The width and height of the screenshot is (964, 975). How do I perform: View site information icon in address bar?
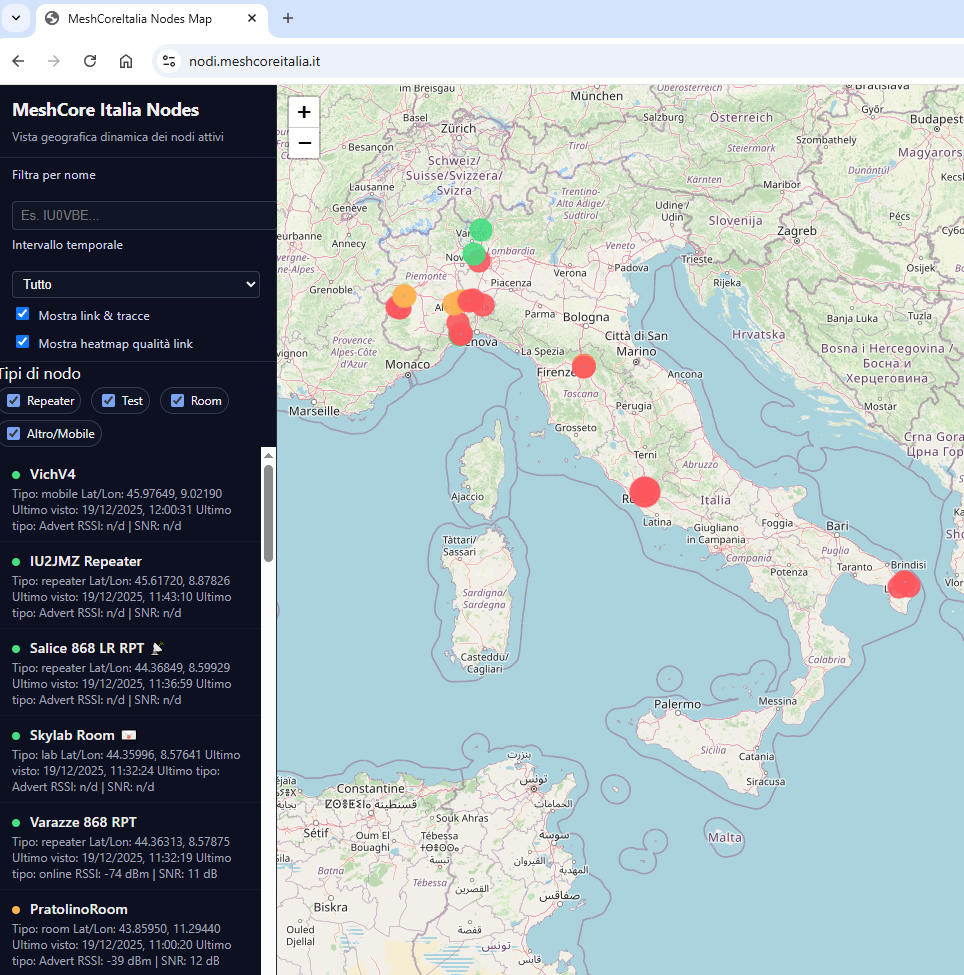pos(168,61)
